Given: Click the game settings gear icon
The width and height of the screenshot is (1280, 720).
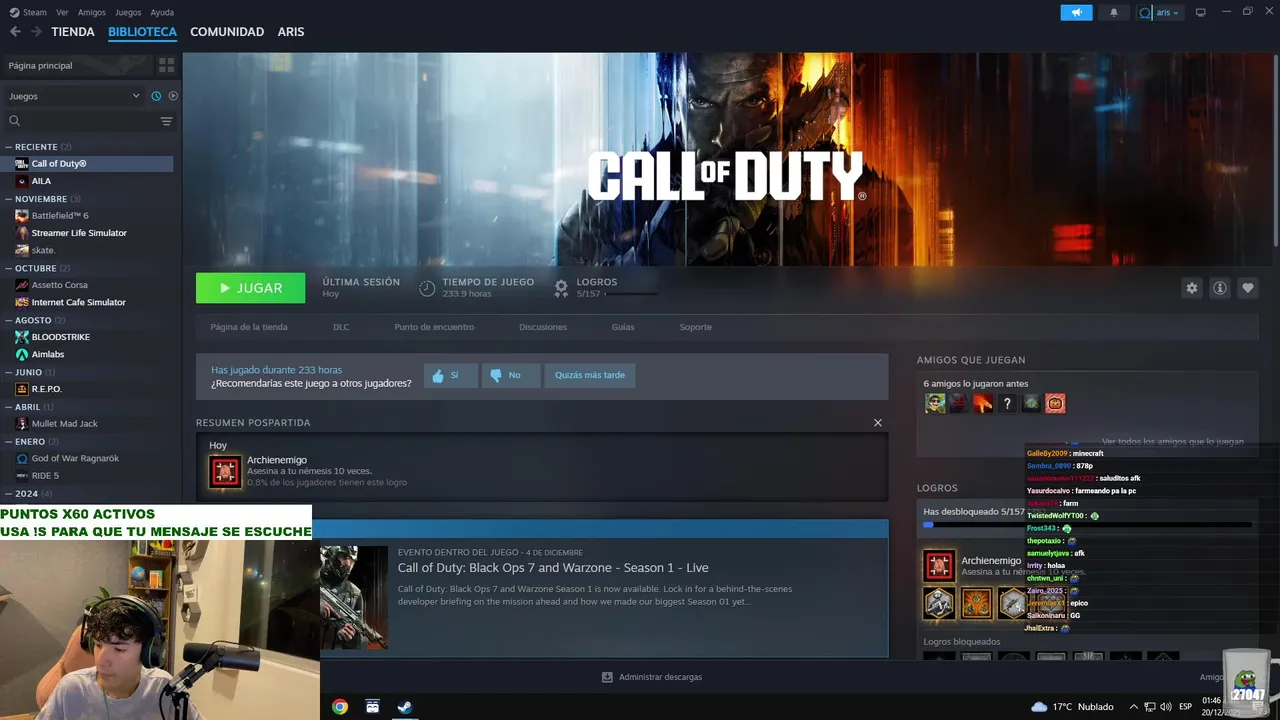Looking at the screenshot, I should (1191, 288).
